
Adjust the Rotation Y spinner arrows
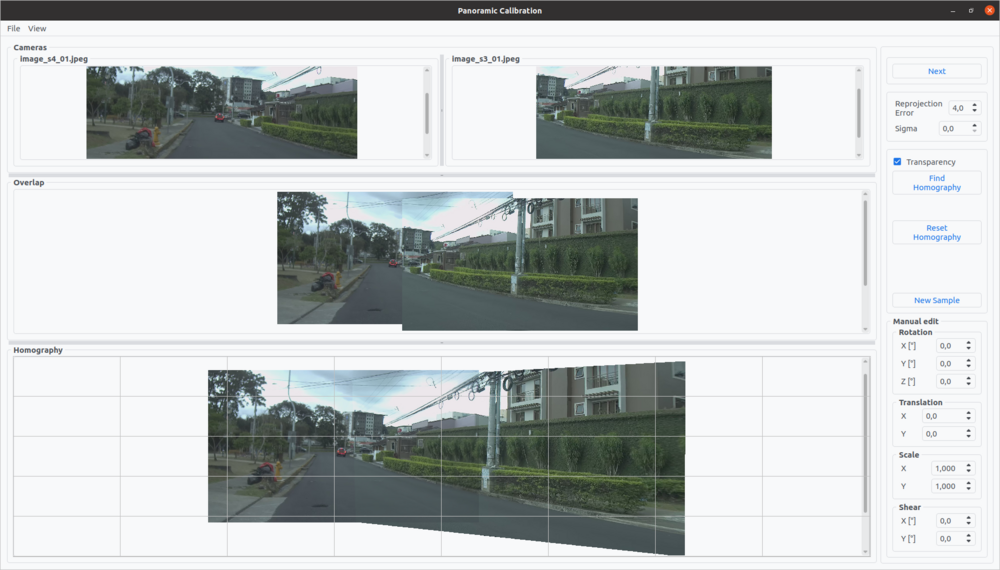(x=969, y=363)
